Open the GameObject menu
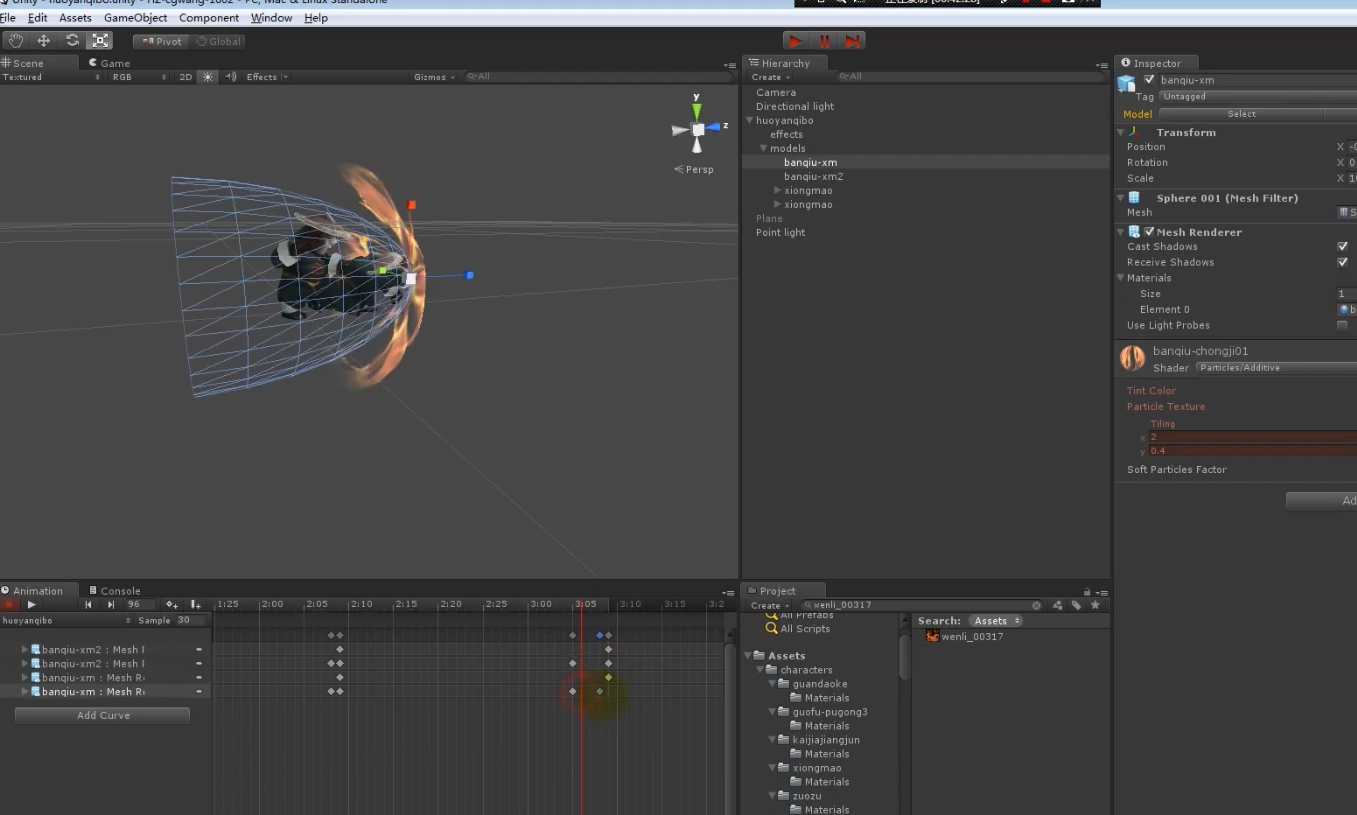 (x=136, y=18)
